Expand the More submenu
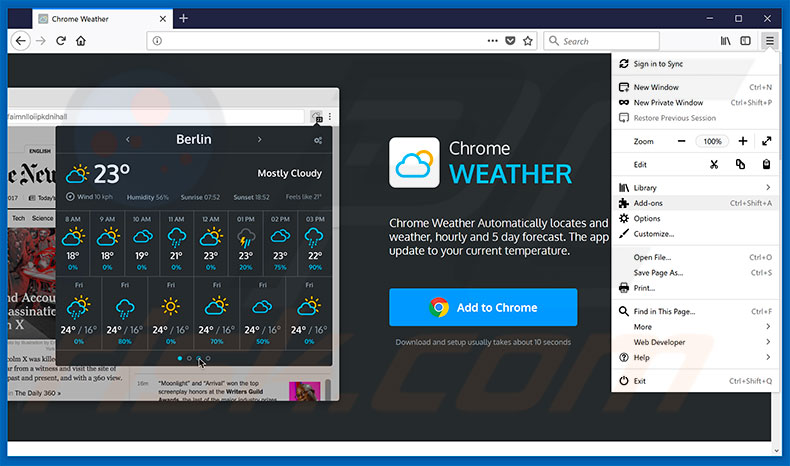Image resolution: width=790 pixels, height=466 pixels. 695,327
